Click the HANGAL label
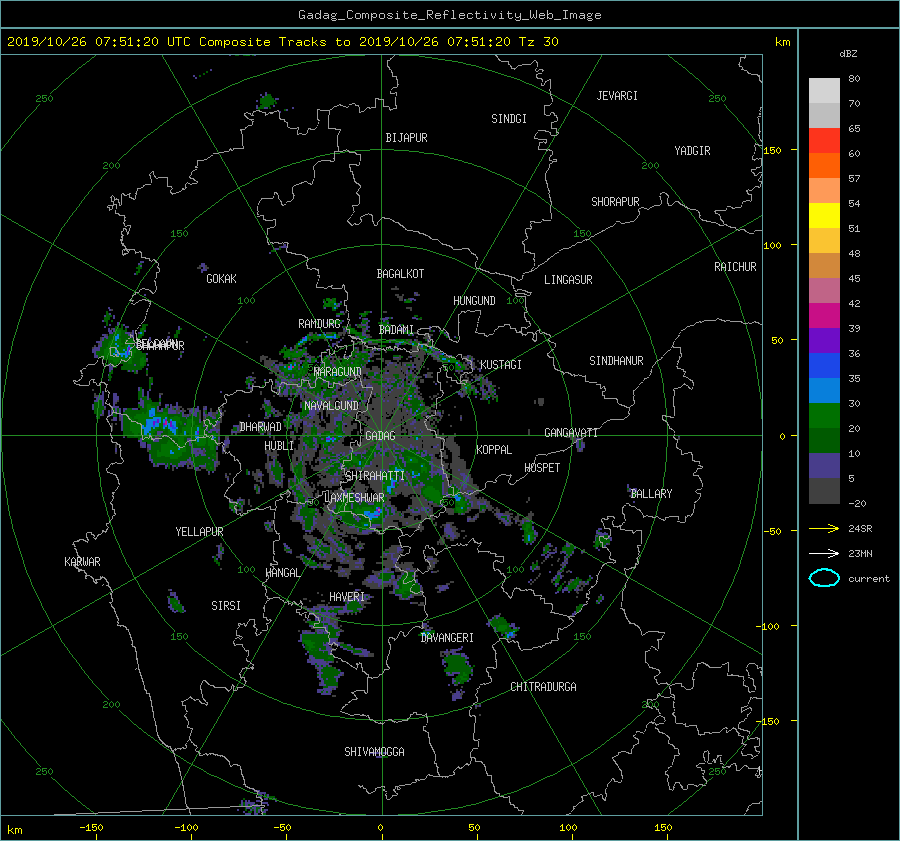 [x=282, y=573]
